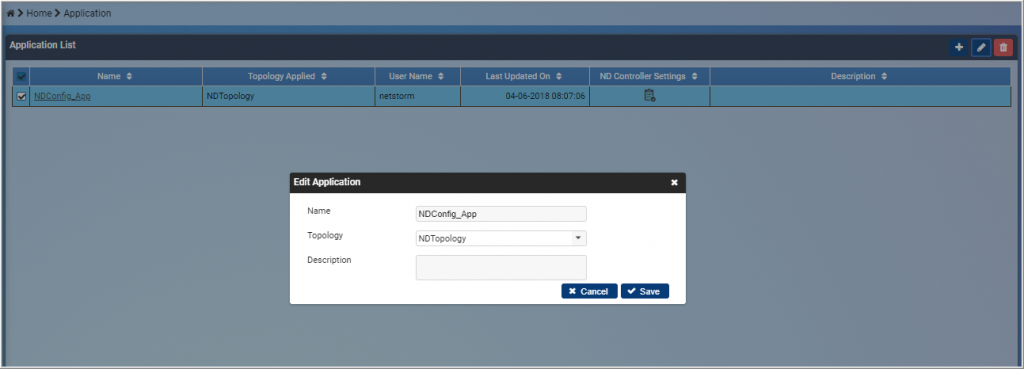Viewport: 1024px width, 369px height.
Task: Open ND Controller Settings clipboard icon
Action: pos(649,96)
